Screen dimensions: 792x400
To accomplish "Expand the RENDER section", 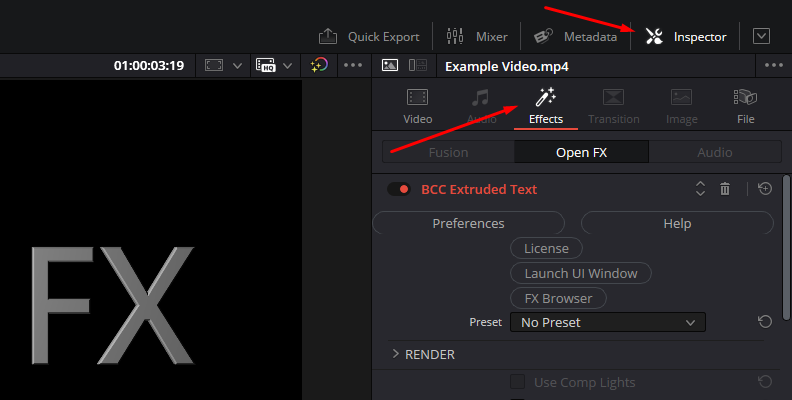I will tap(396, 354).
